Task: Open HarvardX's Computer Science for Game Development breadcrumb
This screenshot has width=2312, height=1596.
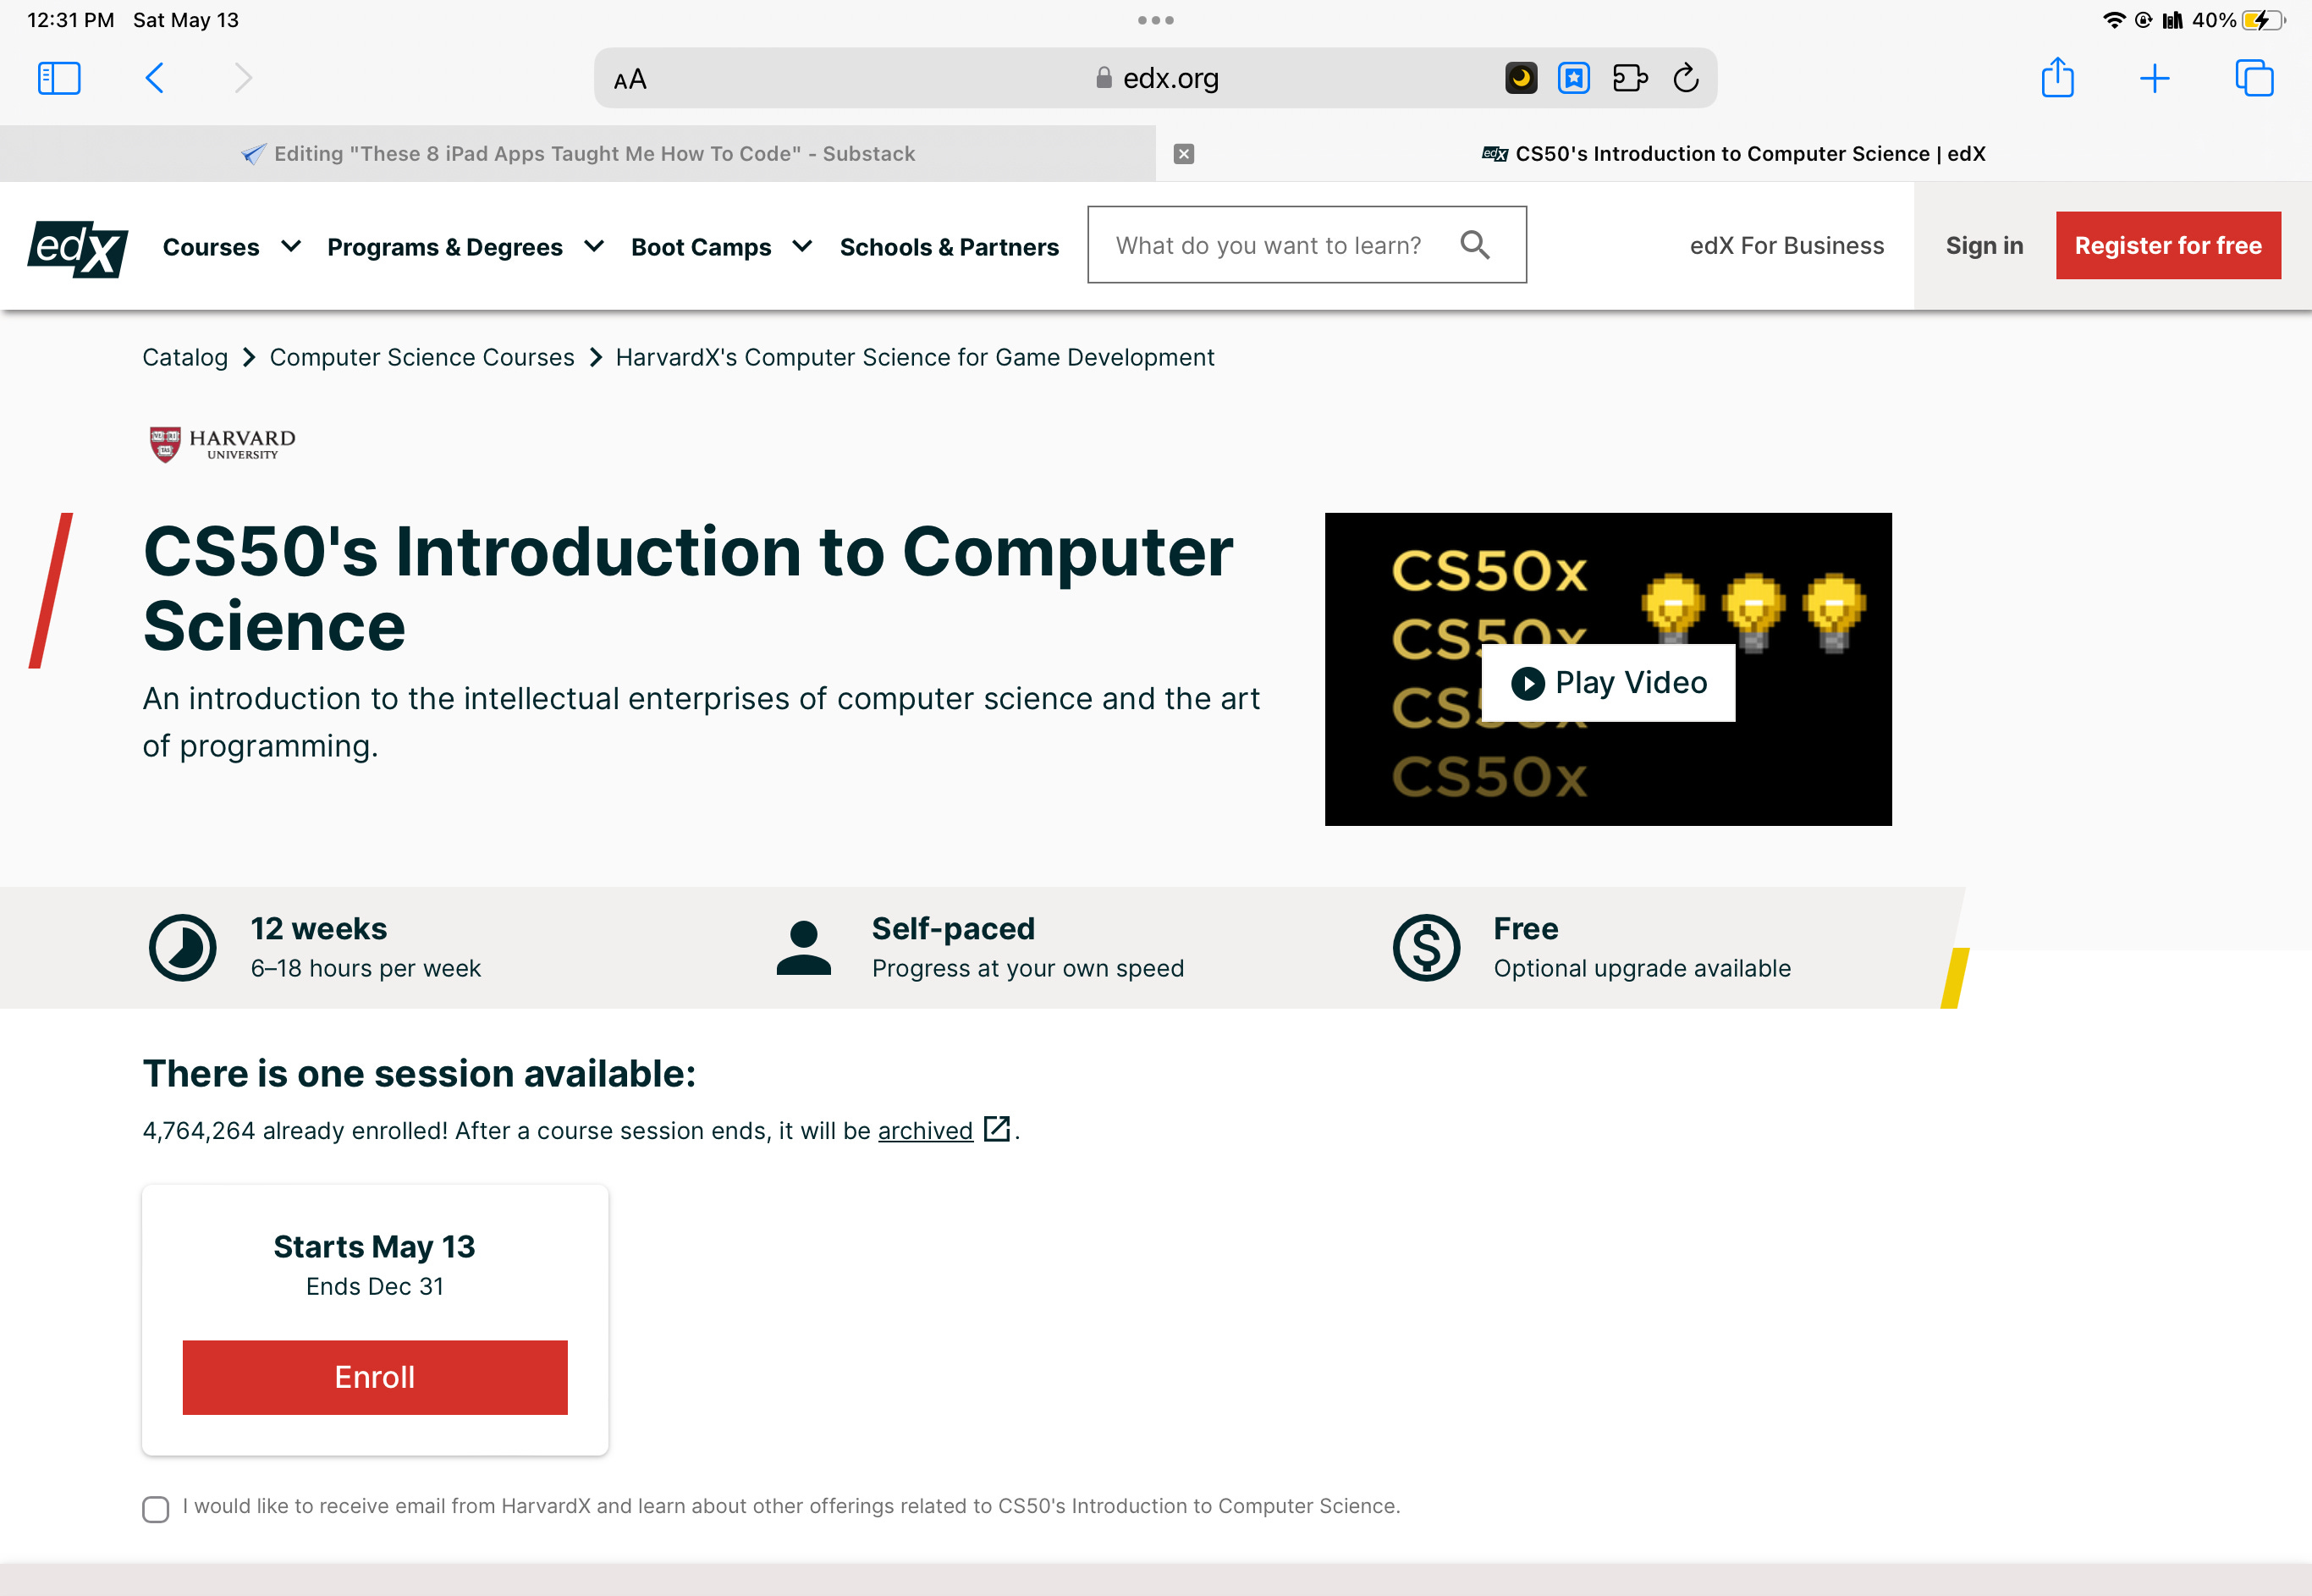Action: pos(914,357)
